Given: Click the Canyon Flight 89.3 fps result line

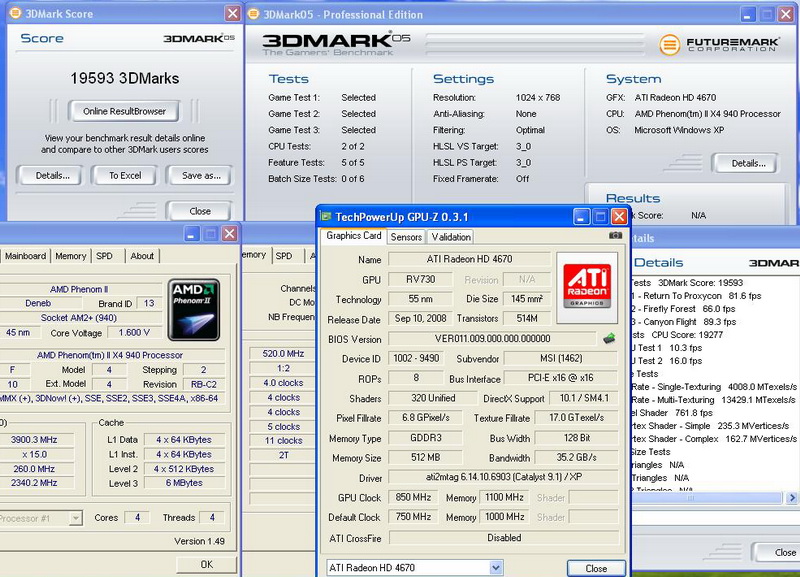Looking at the screenshot, I should 684,322.
